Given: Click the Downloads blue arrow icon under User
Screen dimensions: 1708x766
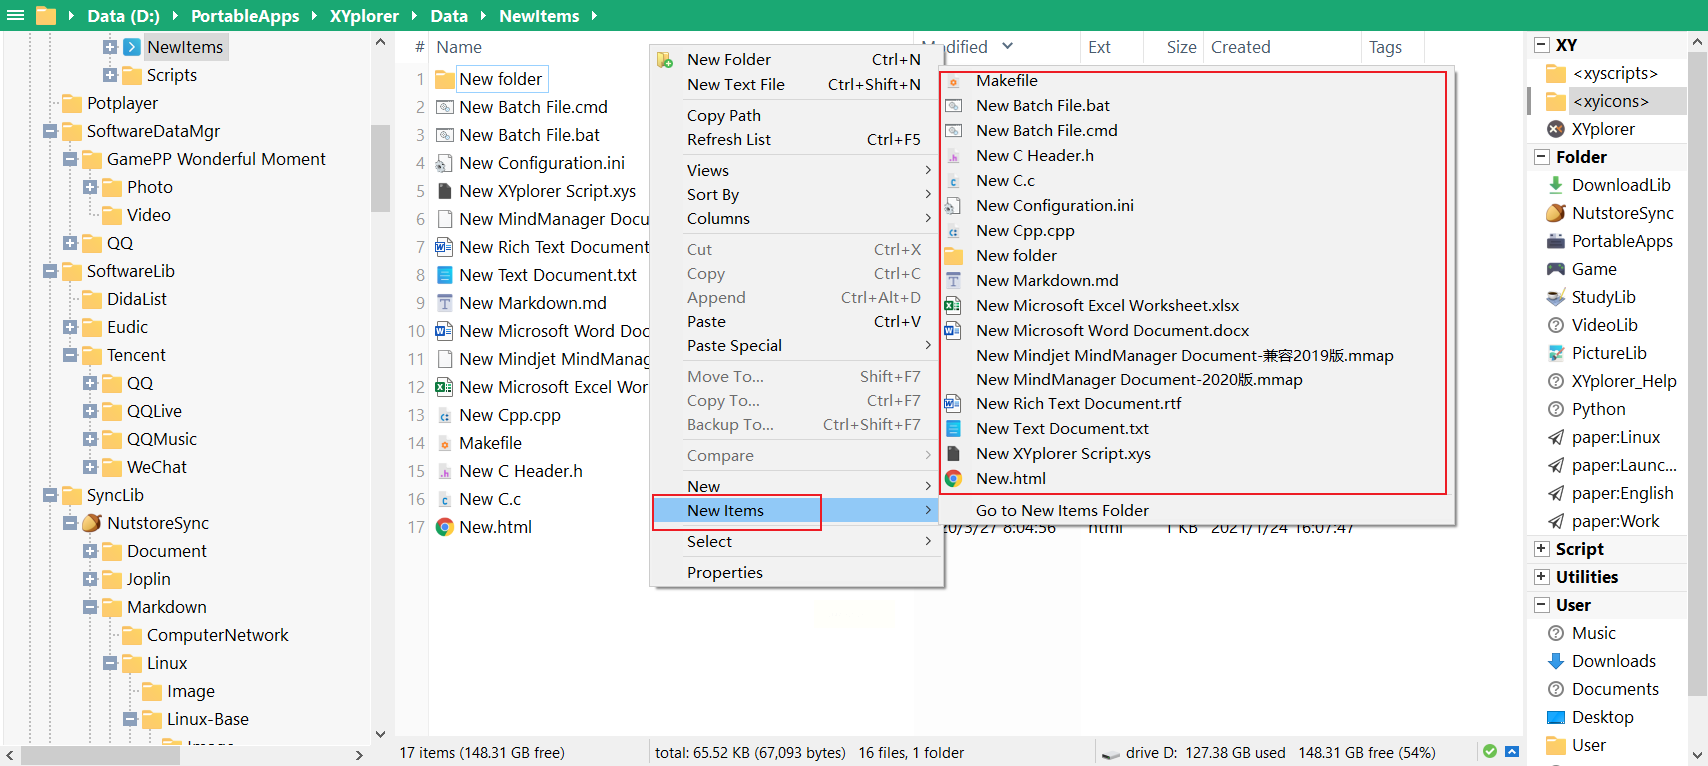Looking at the screenshot, I should coord(1555,661).
